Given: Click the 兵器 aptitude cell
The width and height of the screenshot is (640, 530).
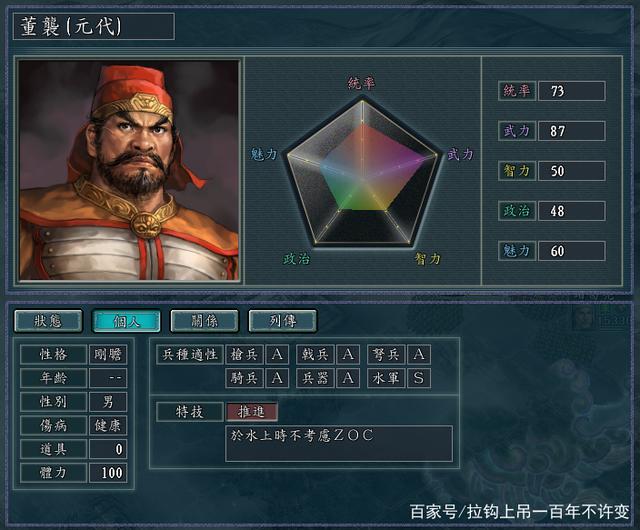Looking at the screenshot, I should tap(315, 378).
